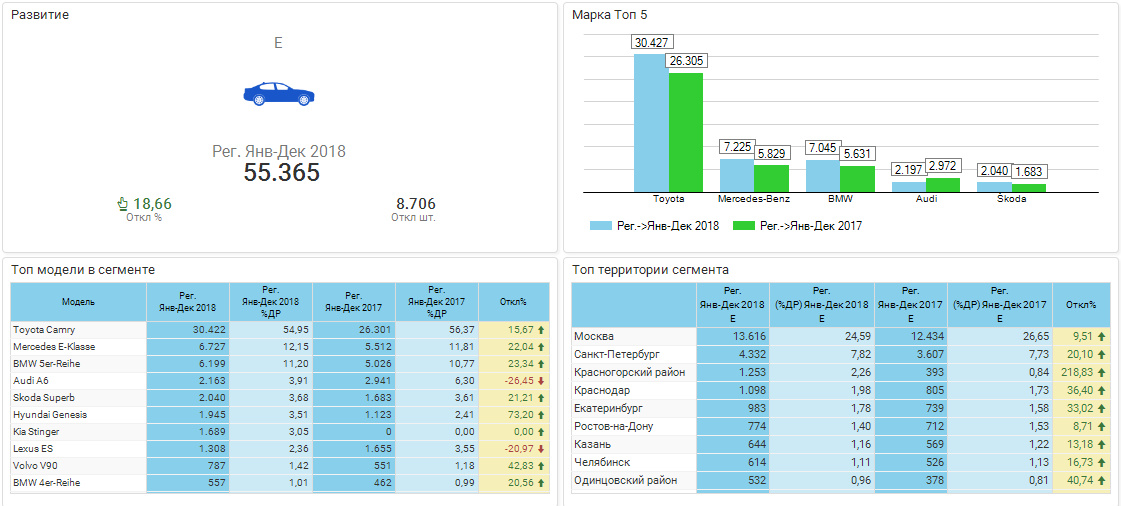Sort models table by Откл% header
The image size is (1121, 506).
pos(514,302)
